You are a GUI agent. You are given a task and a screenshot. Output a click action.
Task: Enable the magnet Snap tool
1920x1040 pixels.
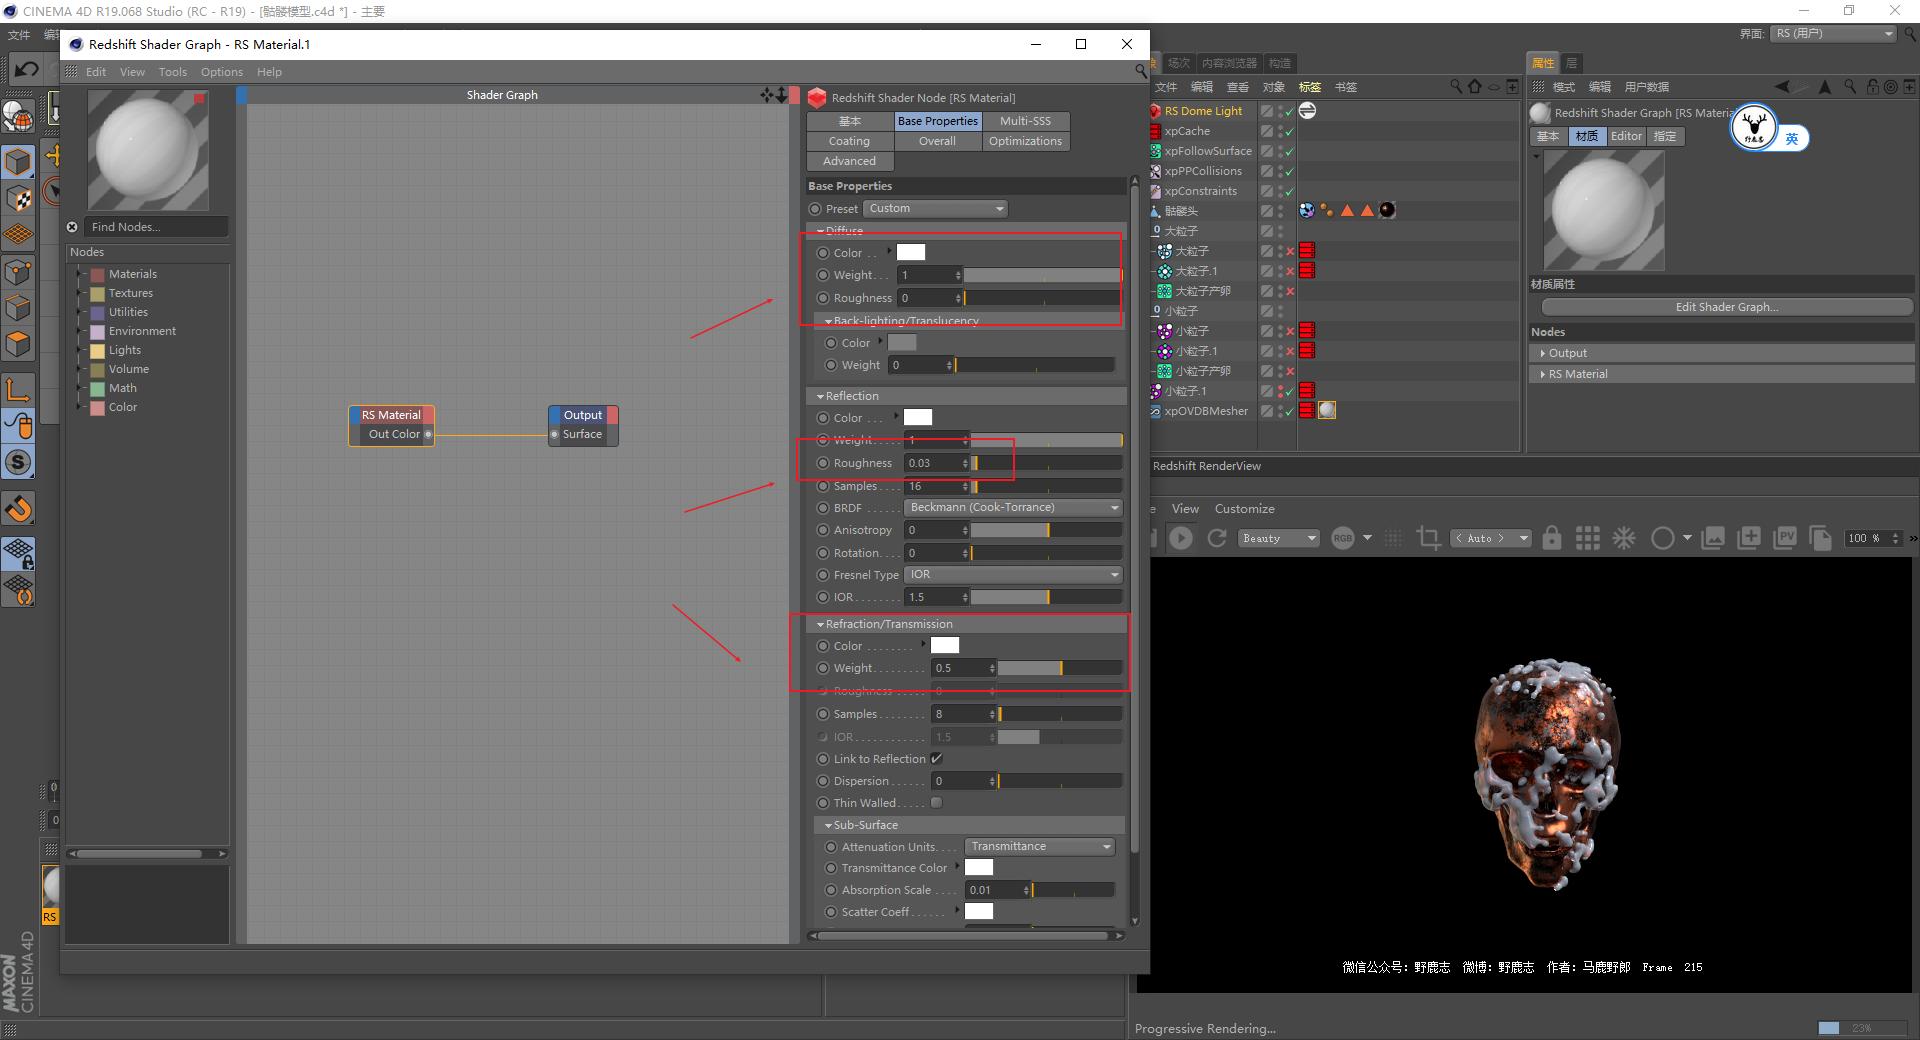pos(18,510)
